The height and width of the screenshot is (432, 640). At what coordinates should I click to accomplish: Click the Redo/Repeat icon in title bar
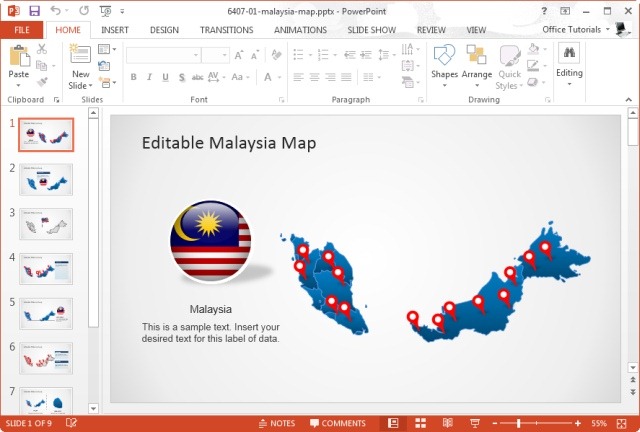pyautogui.click(x=84, y=11)
